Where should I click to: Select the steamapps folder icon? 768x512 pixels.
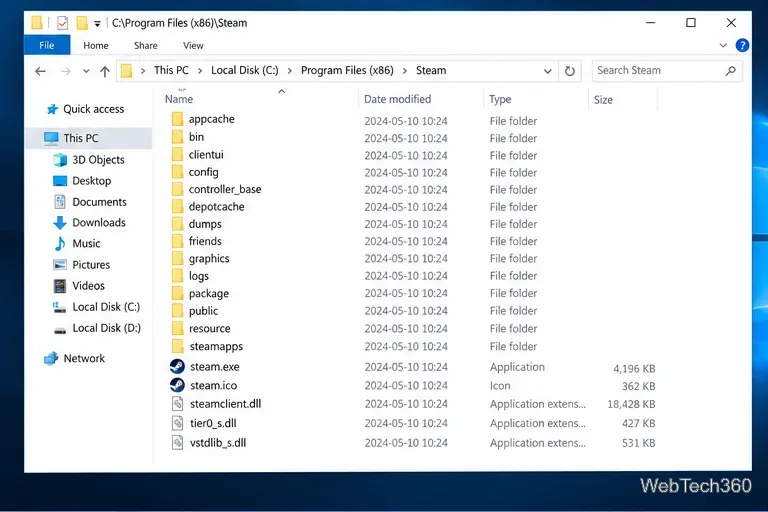[177, 346]
